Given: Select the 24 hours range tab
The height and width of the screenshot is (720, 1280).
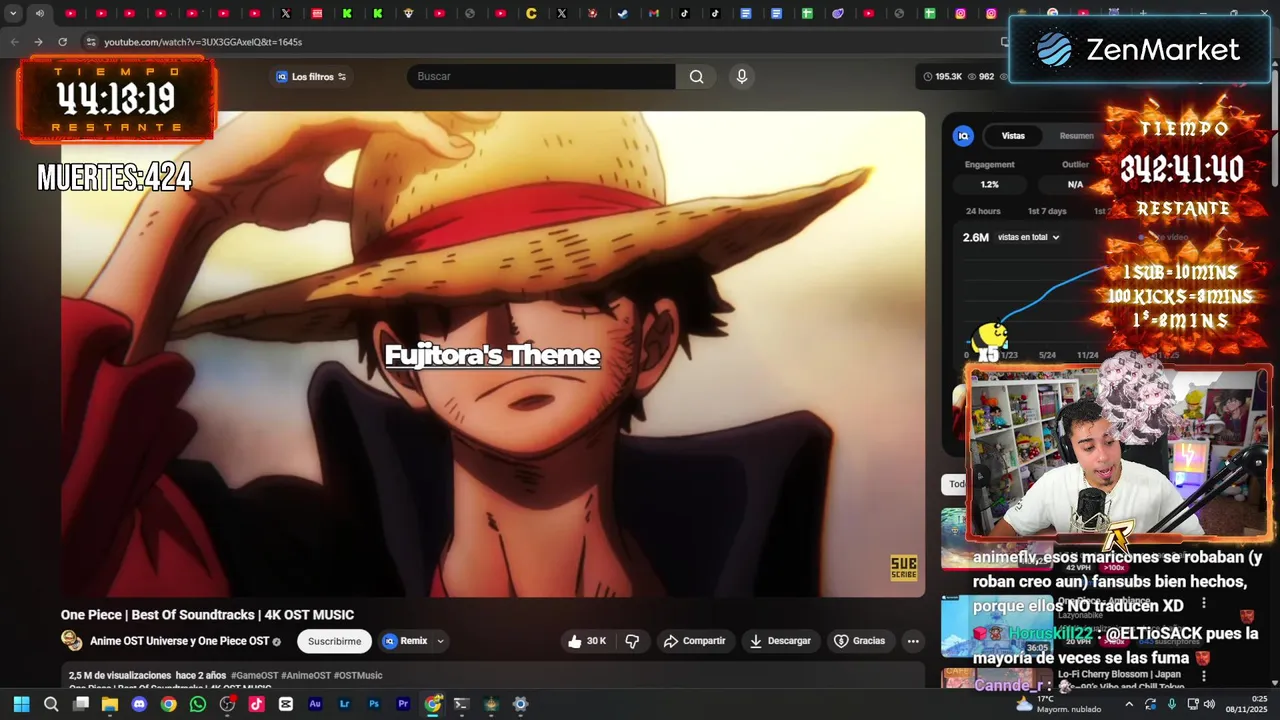Looking at the screenshot, I should [x=983, y=211].
